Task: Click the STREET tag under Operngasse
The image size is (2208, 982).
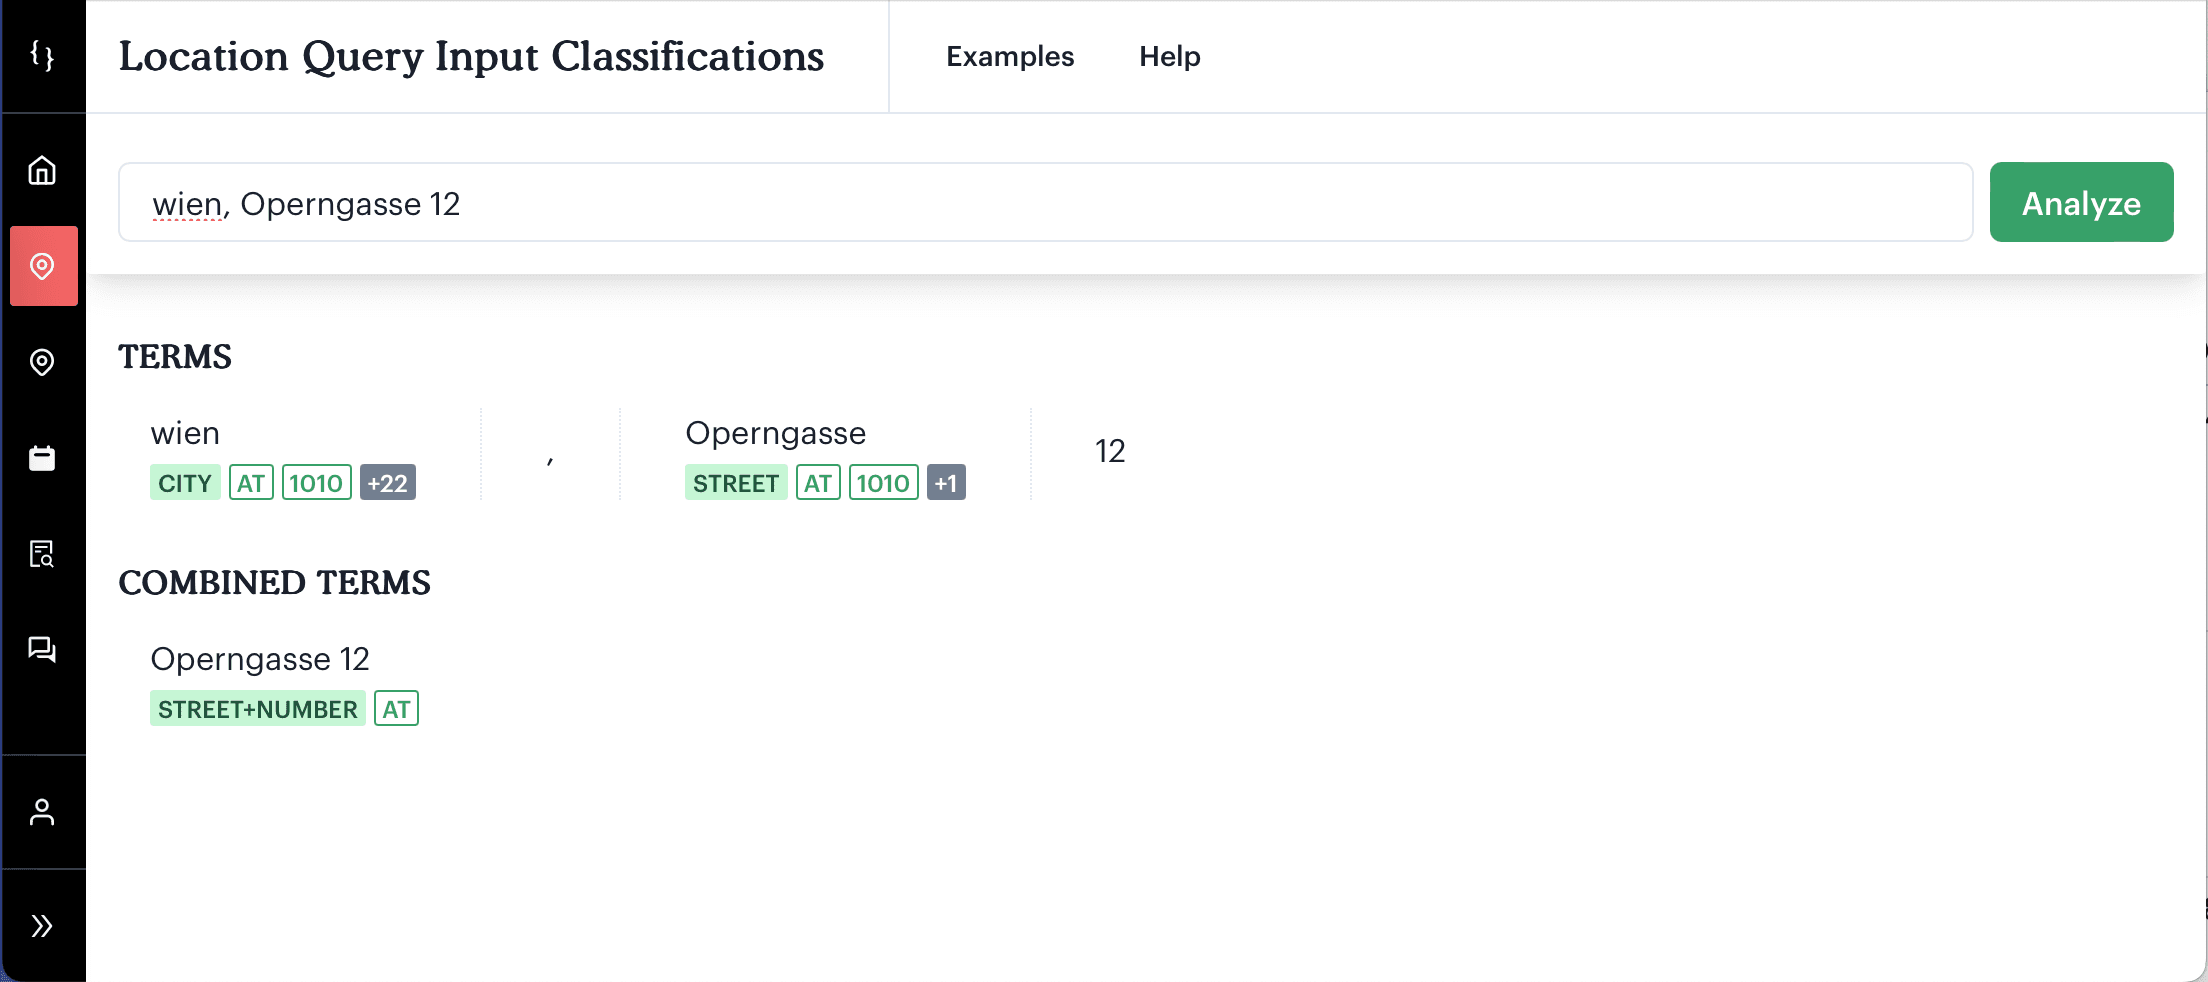Action: point(736,483)
